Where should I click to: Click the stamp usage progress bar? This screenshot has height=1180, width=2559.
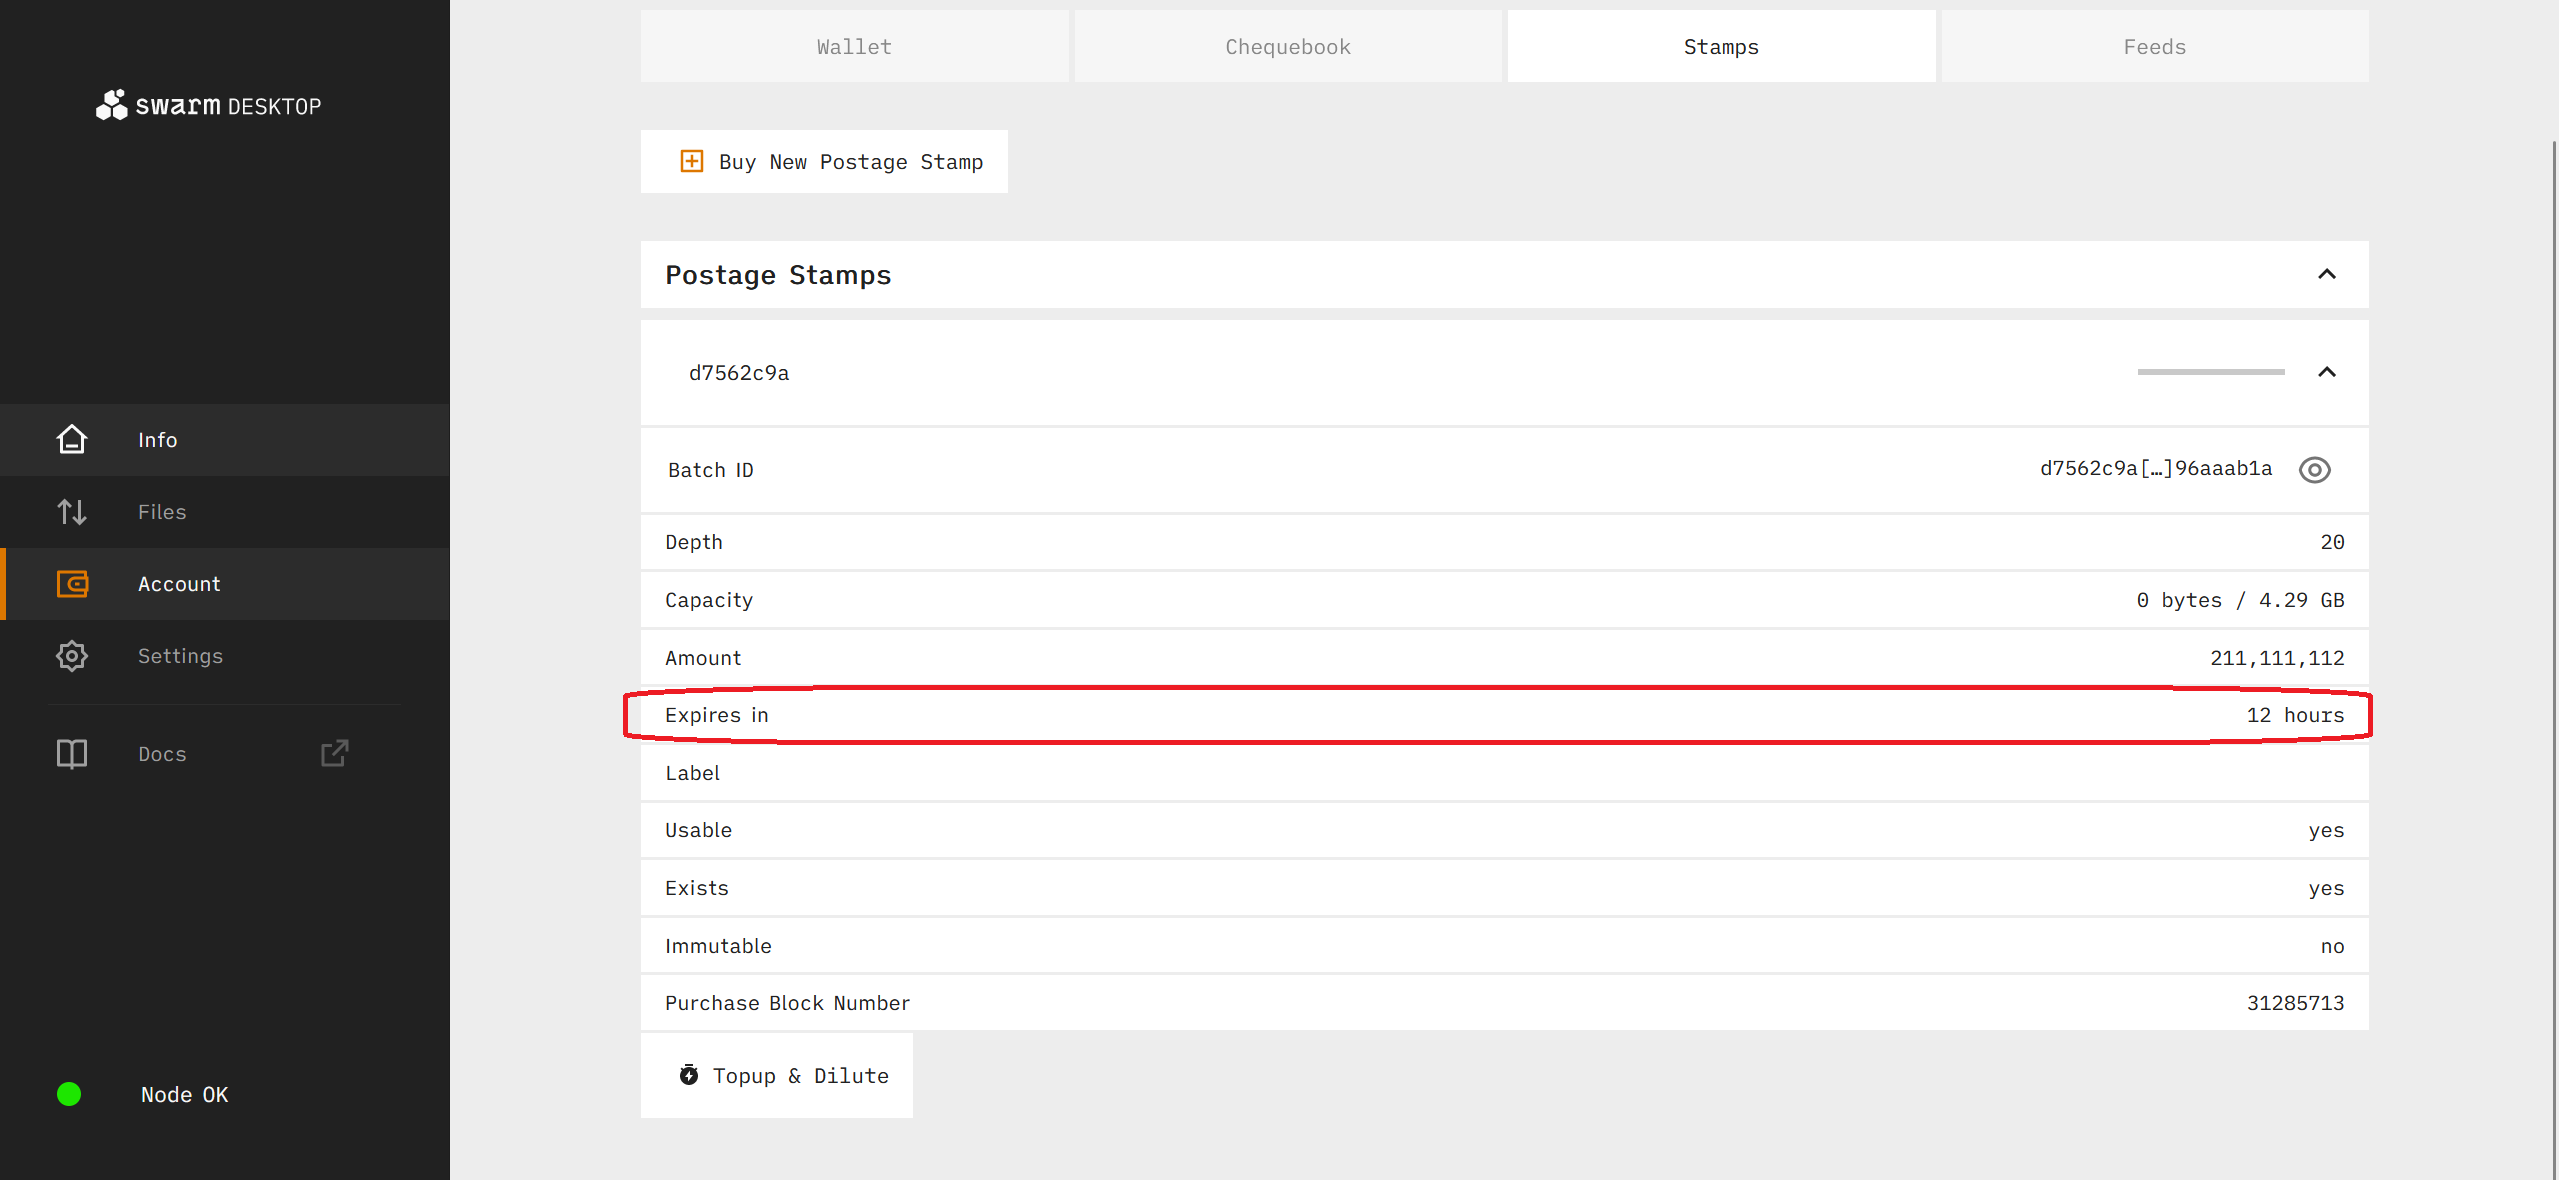pos(2210,372)
